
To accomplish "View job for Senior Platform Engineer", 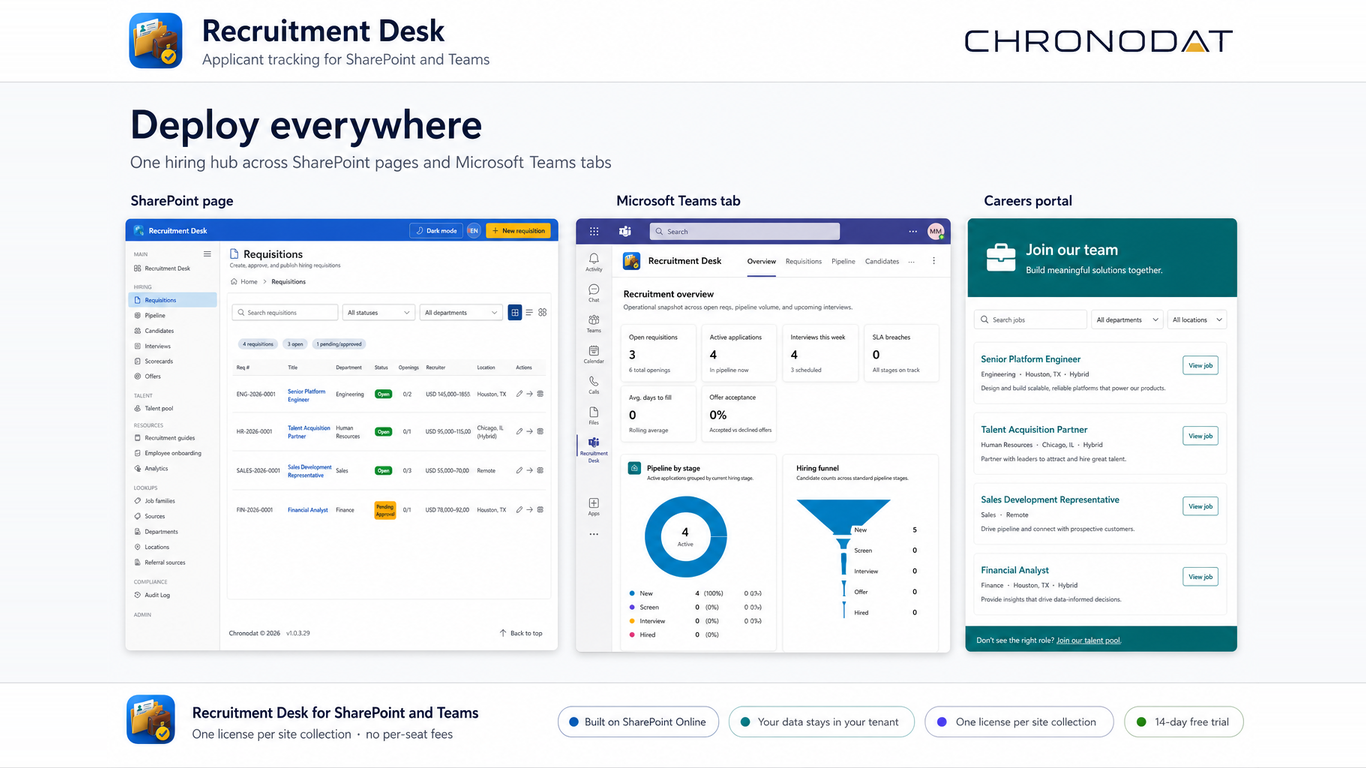I will [1200, 366].
